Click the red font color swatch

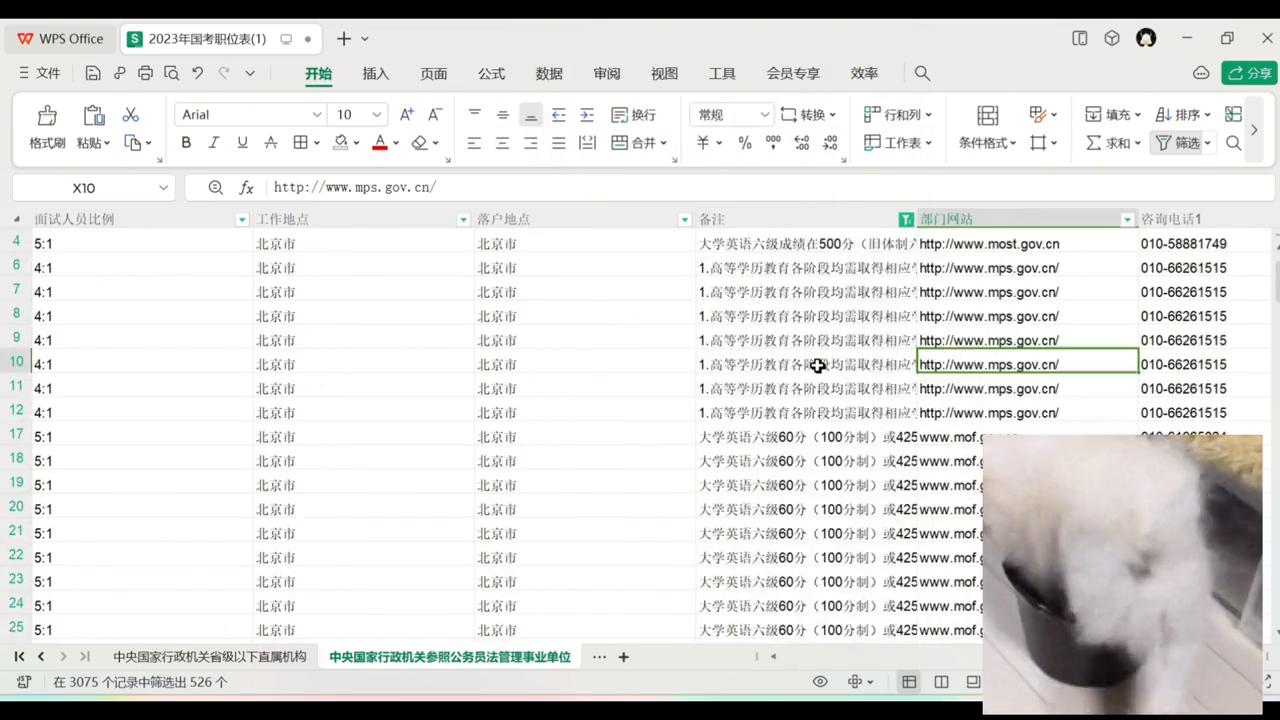(379, 143)
